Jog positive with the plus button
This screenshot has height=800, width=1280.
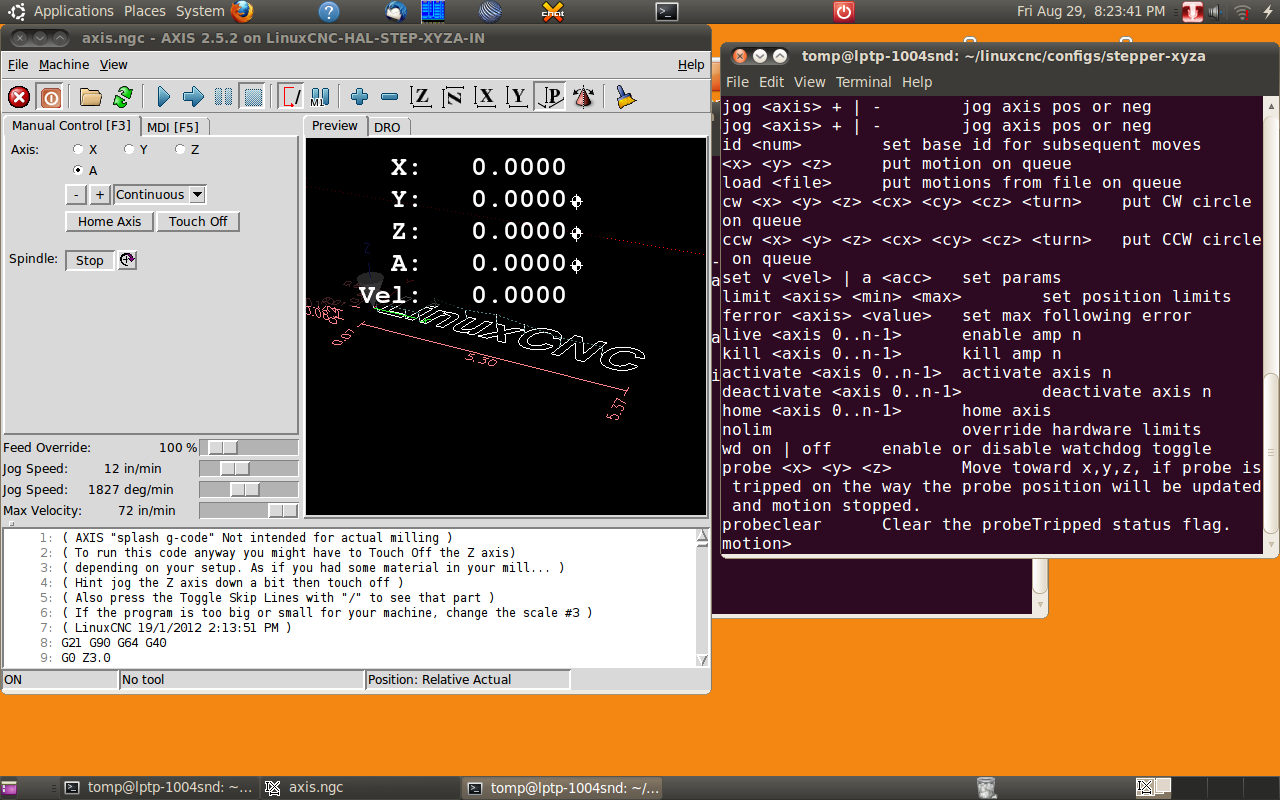(100, 195)
